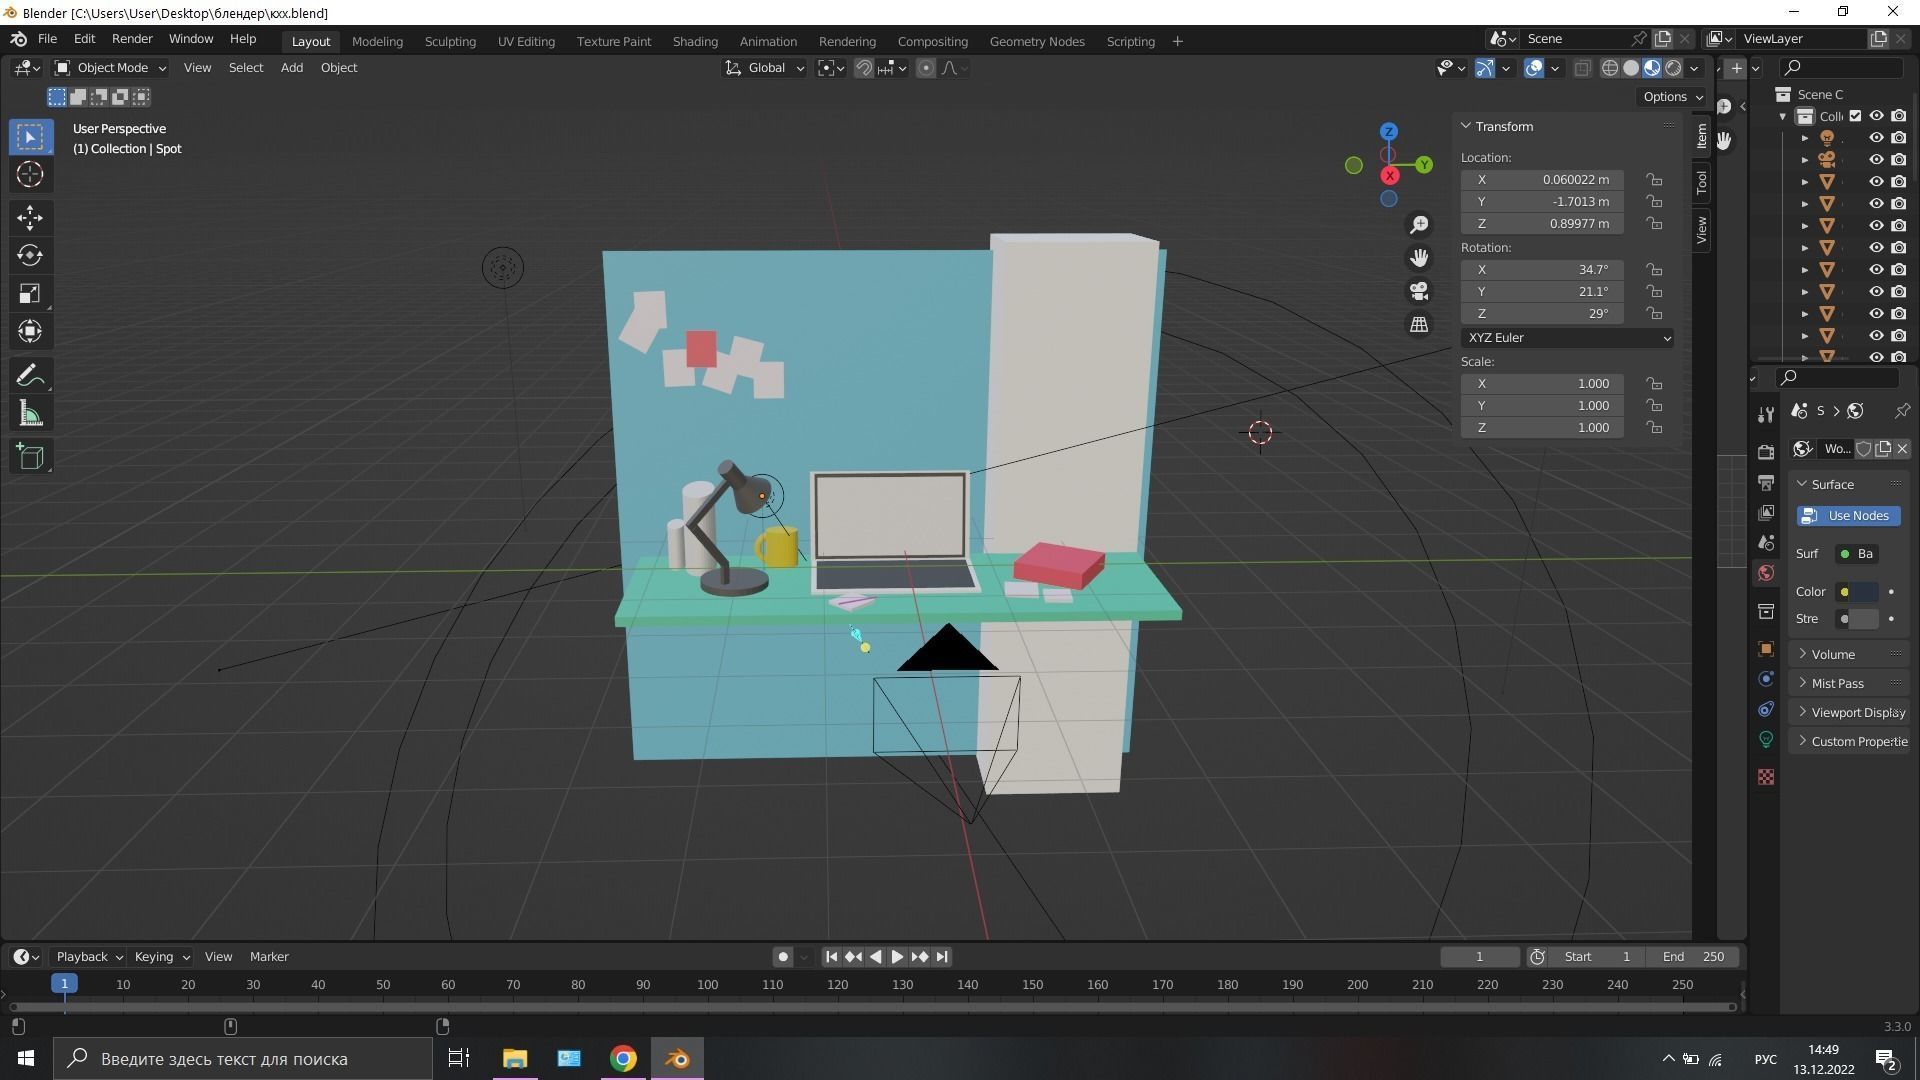Image resolution: width=1920 pixels, height=1080 pixels.
Task: Click the End frame field
Action: 1693,957
